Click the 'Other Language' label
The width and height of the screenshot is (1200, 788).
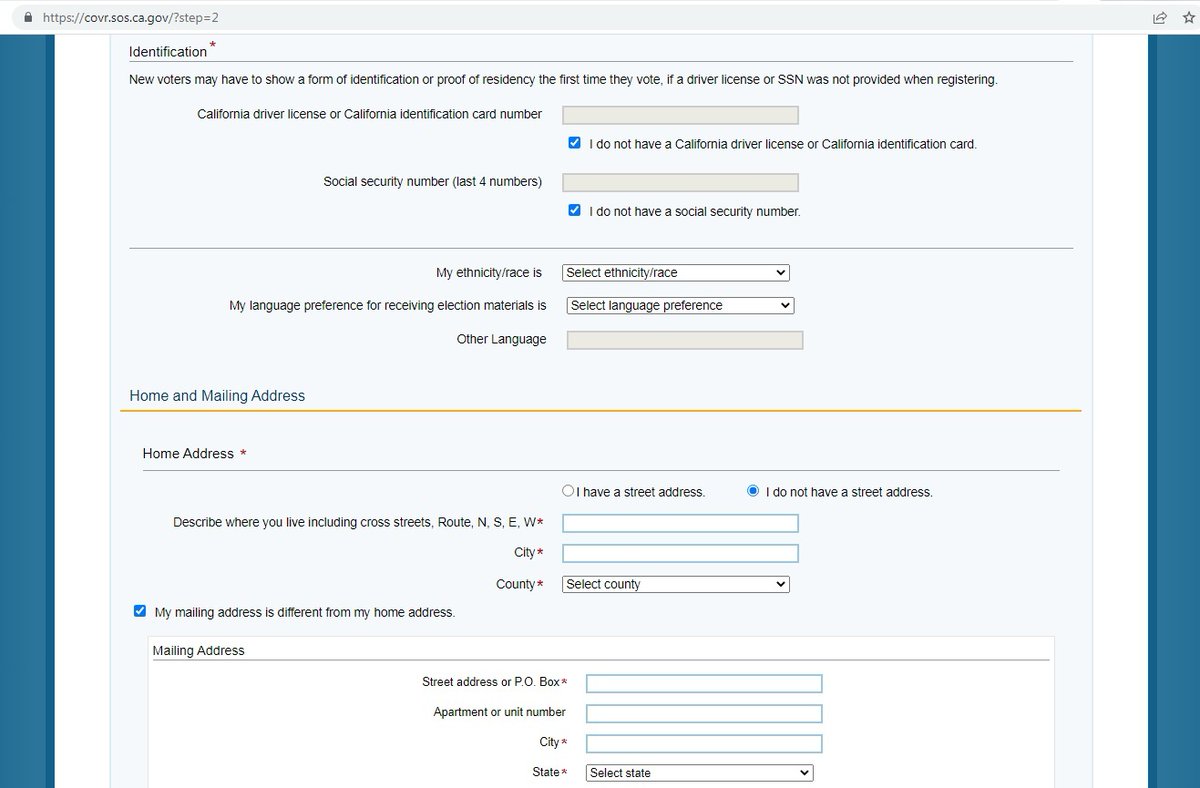point(502,339)
